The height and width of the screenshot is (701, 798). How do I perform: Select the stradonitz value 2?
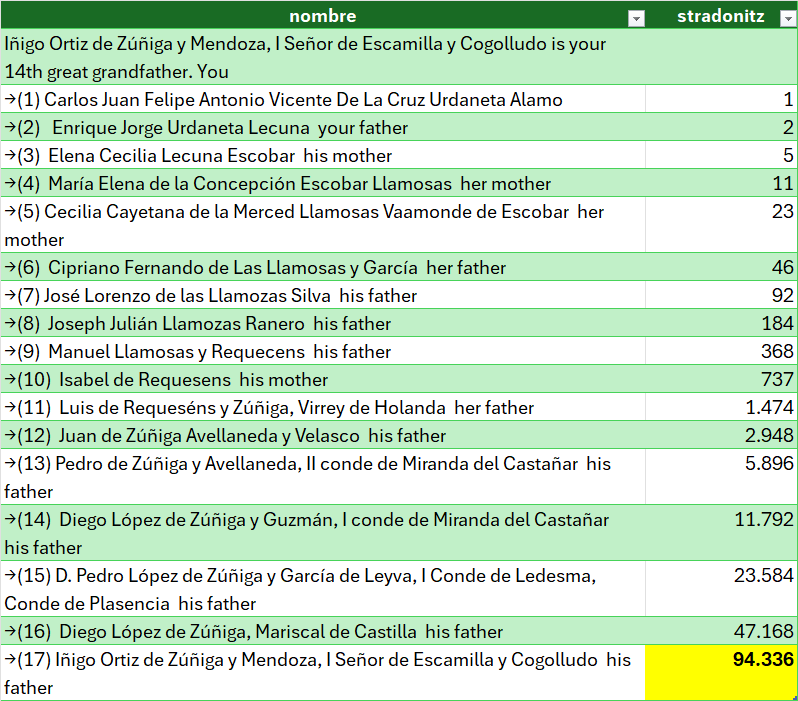tap(721, 127)
